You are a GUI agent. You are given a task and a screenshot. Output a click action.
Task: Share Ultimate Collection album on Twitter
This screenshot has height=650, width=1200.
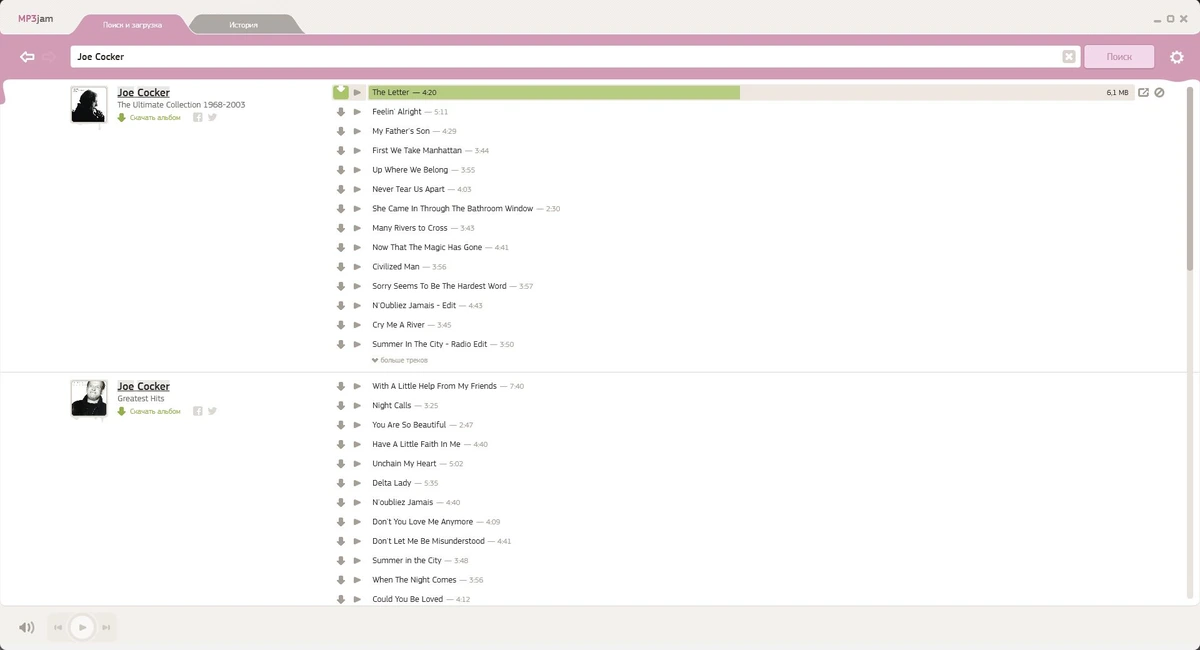click(212, 118)
